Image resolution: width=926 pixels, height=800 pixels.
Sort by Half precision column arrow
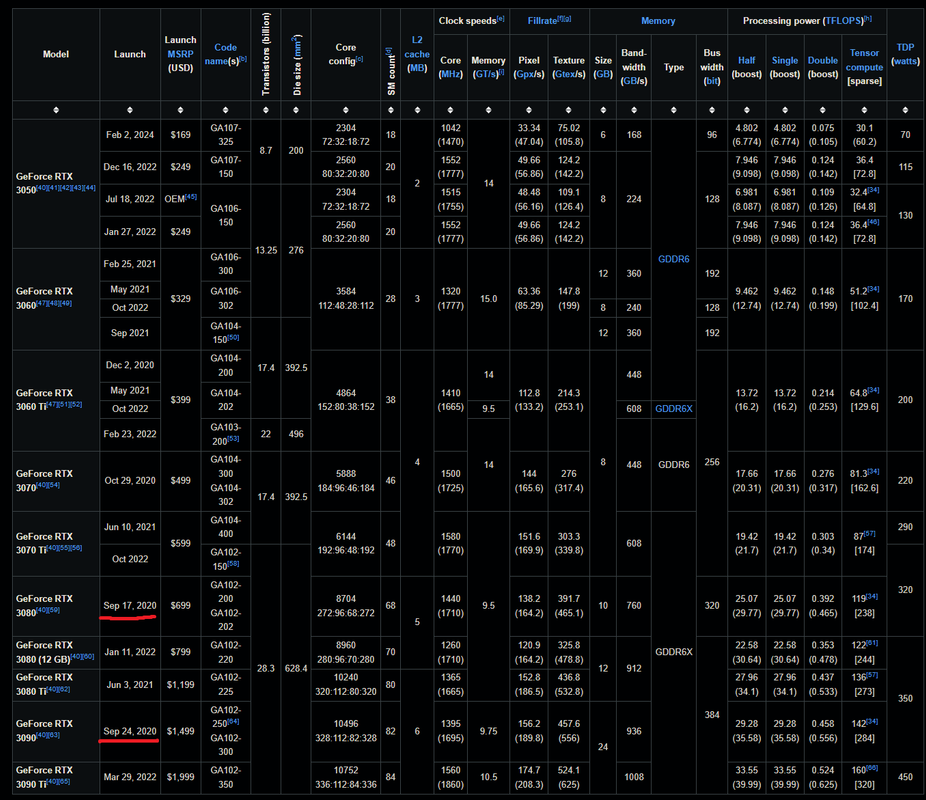point(747,110)
